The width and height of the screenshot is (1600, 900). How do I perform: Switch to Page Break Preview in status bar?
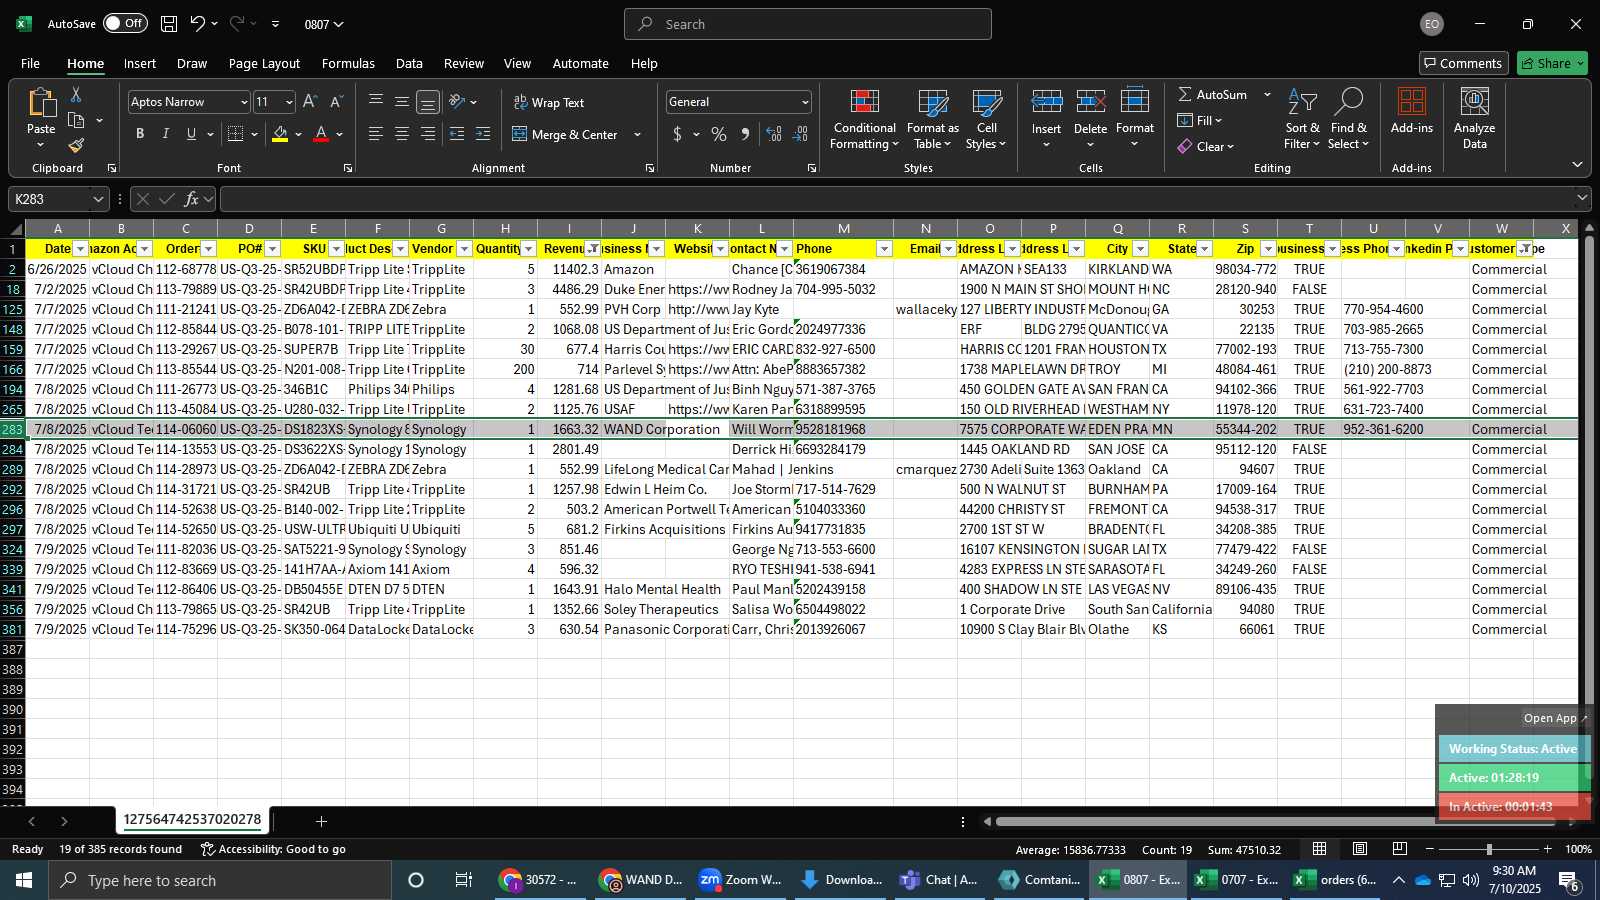coord(1400,849)
